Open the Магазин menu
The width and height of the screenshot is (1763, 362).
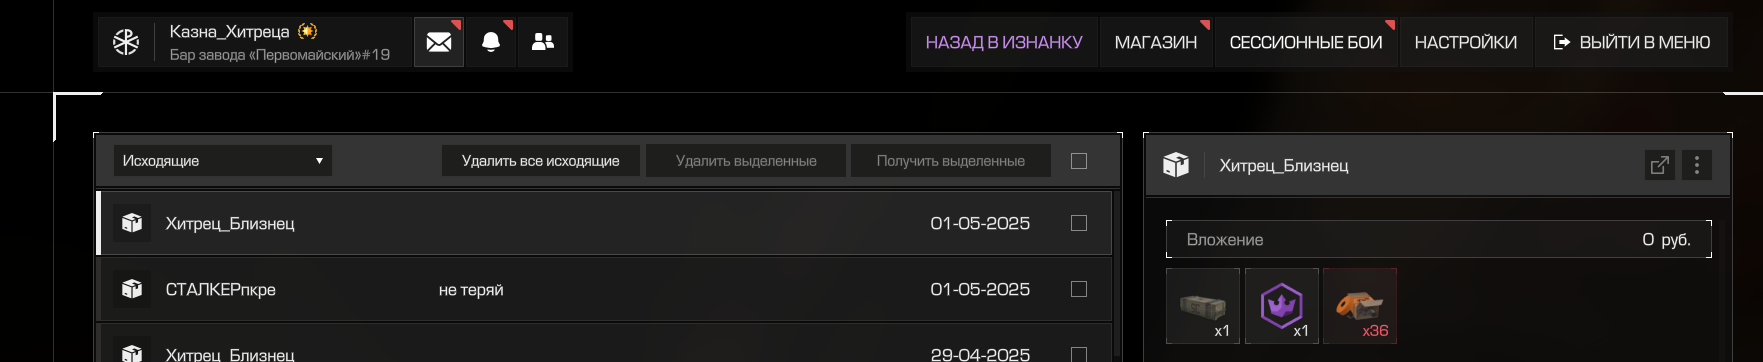(1156, 42)
